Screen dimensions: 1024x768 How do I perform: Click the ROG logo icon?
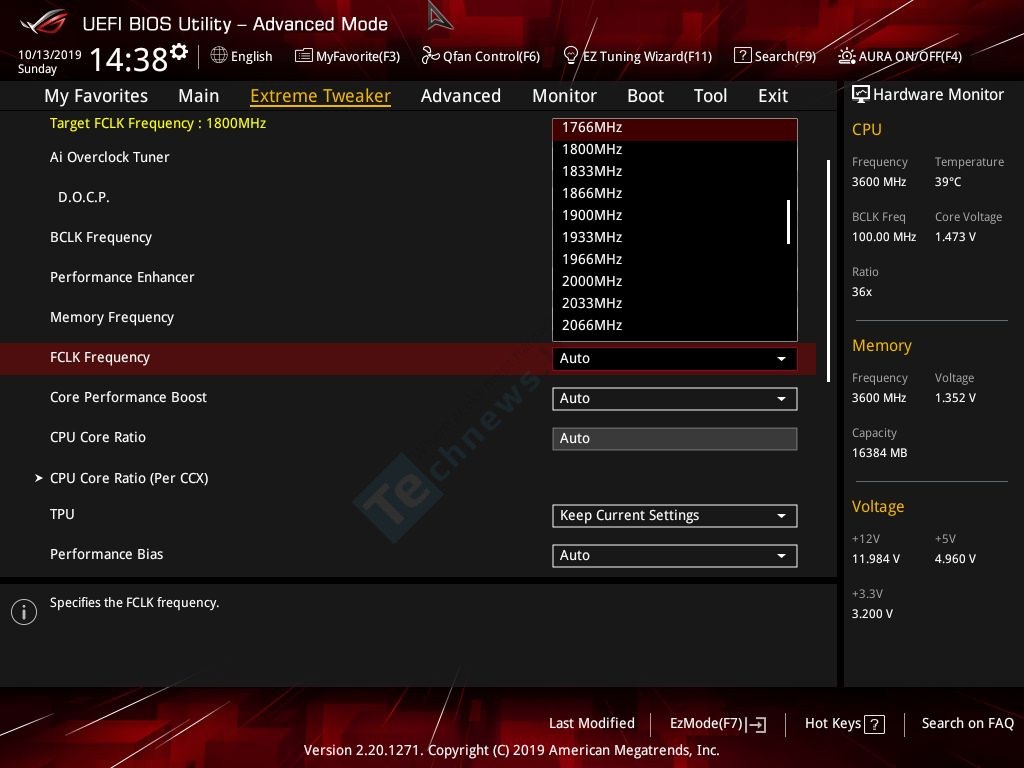44,22
